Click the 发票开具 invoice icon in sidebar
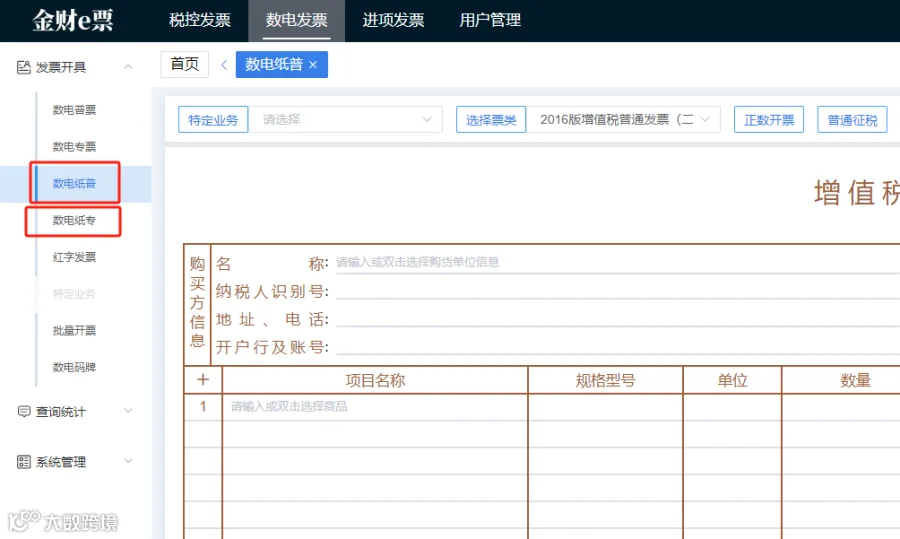Screen dimensions: 900x539 pyautogui.click(x=24, y=67)
